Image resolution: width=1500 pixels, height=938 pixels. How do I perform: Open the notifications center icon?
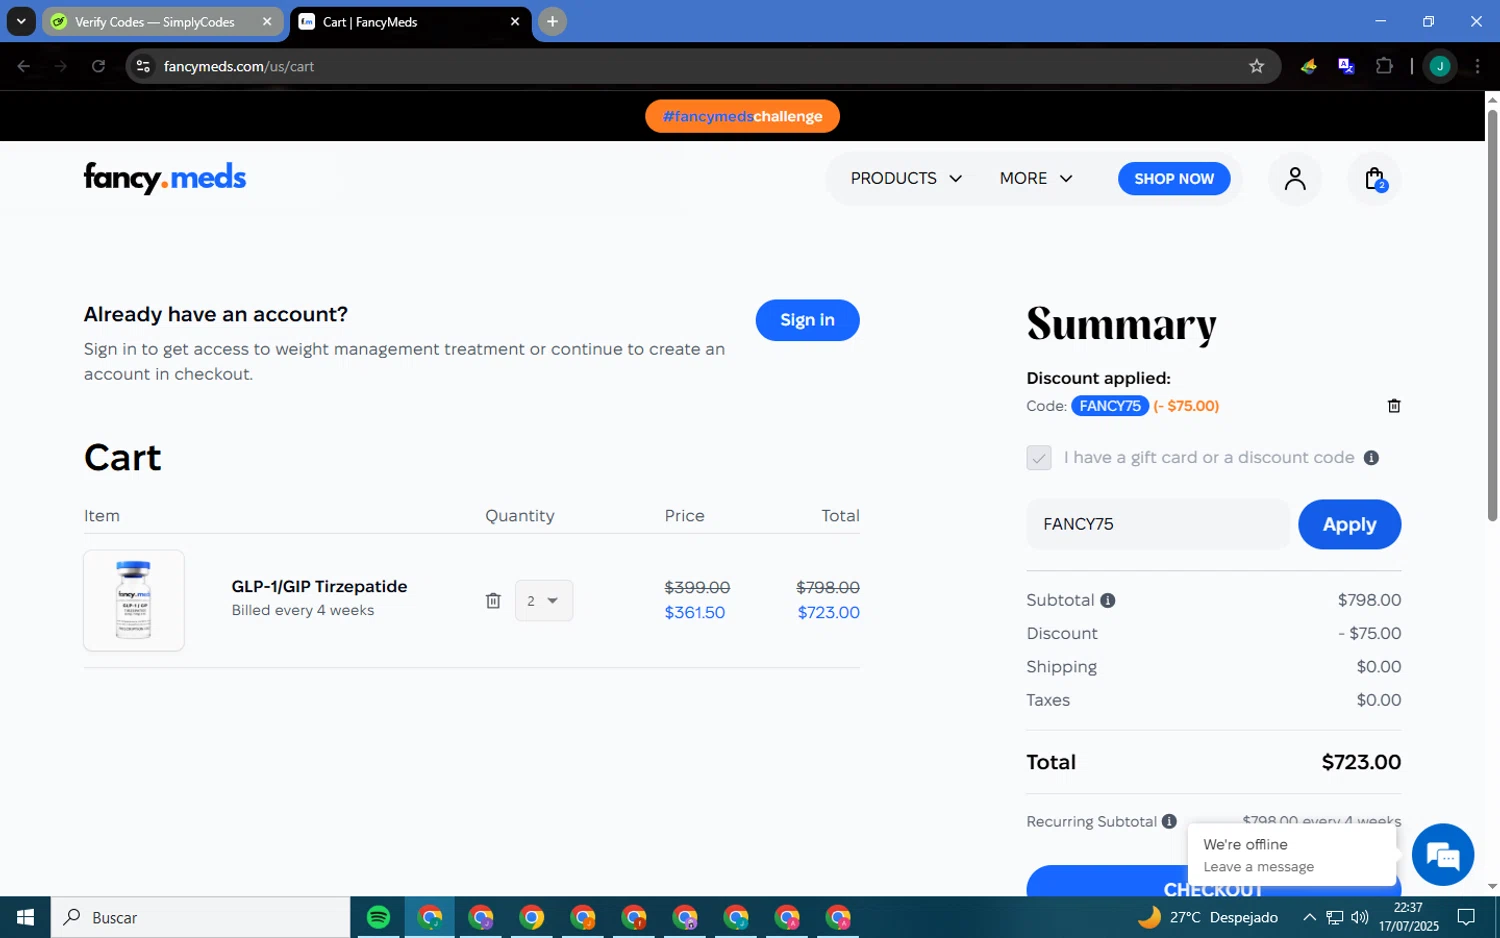pyautogui.click(x=1466, y=917)
